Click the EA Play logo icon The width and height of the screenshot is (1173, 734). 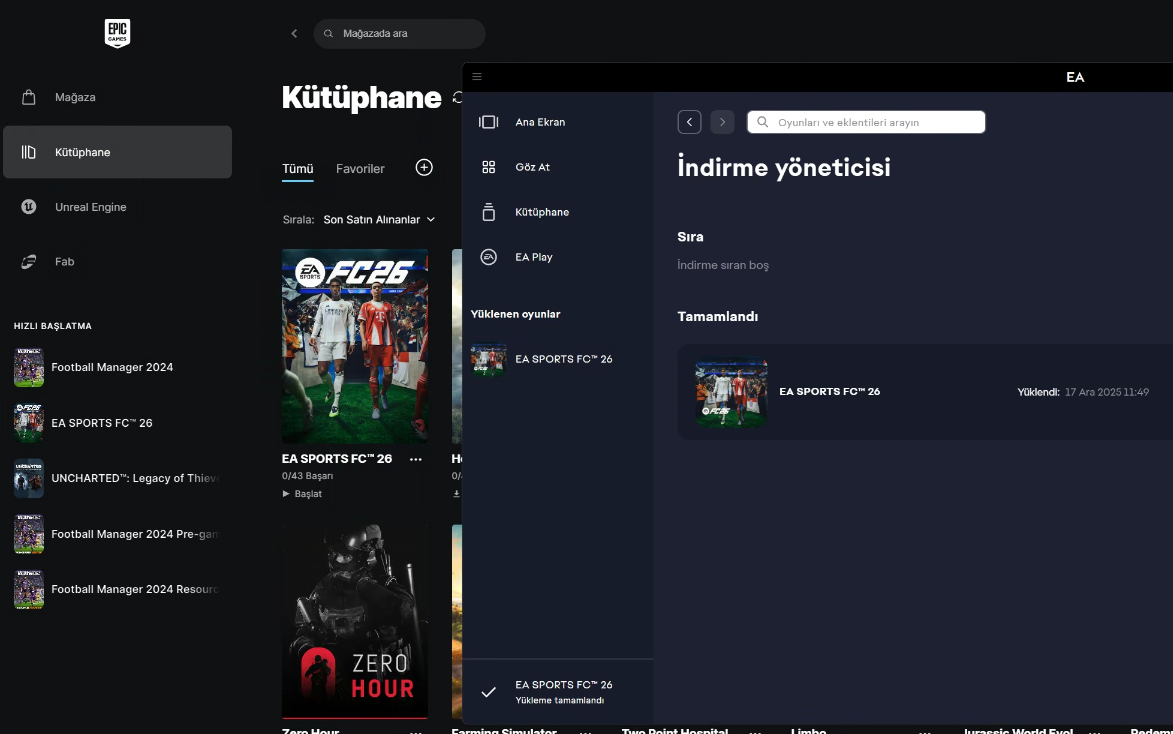click(489, 257)
